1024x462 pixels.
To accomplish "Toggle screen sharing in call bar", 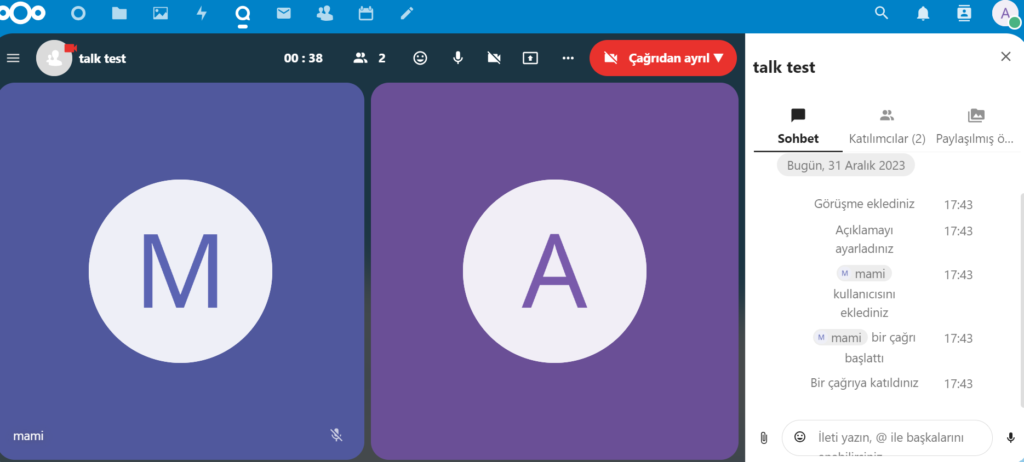I will [531, 58].
